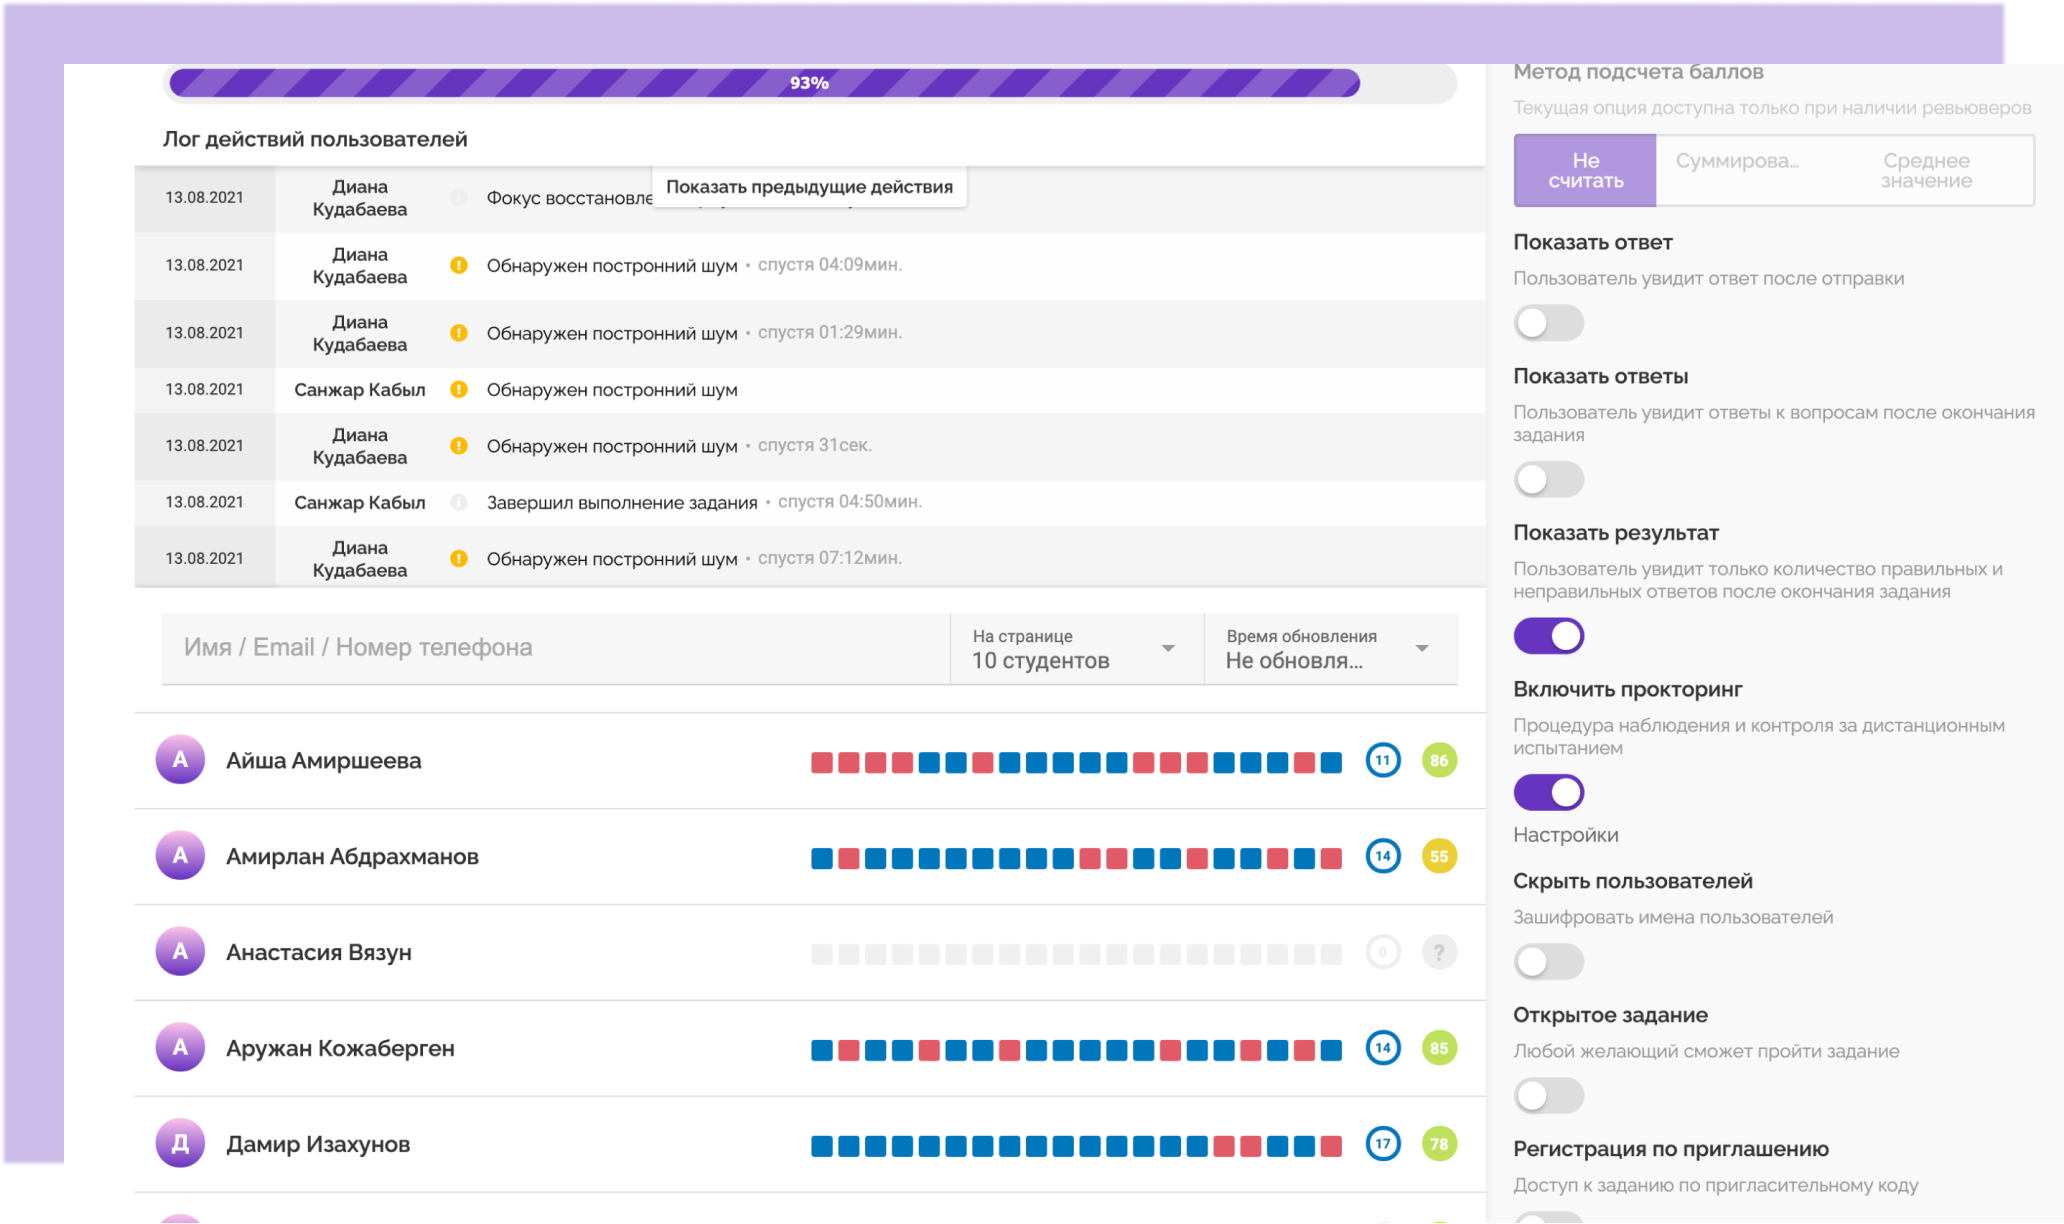2064x1224 pixels.
Task: Open Аружан Кожаберген student name
Action: [340, 1048]
